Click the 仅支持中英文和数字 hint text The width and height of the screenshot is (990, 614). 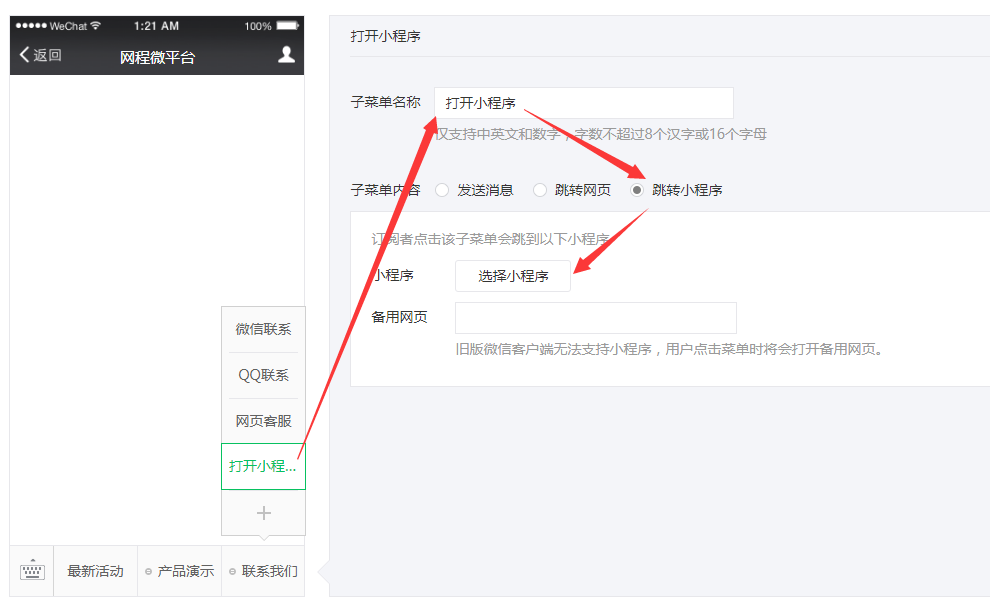[x=601, y=134]
